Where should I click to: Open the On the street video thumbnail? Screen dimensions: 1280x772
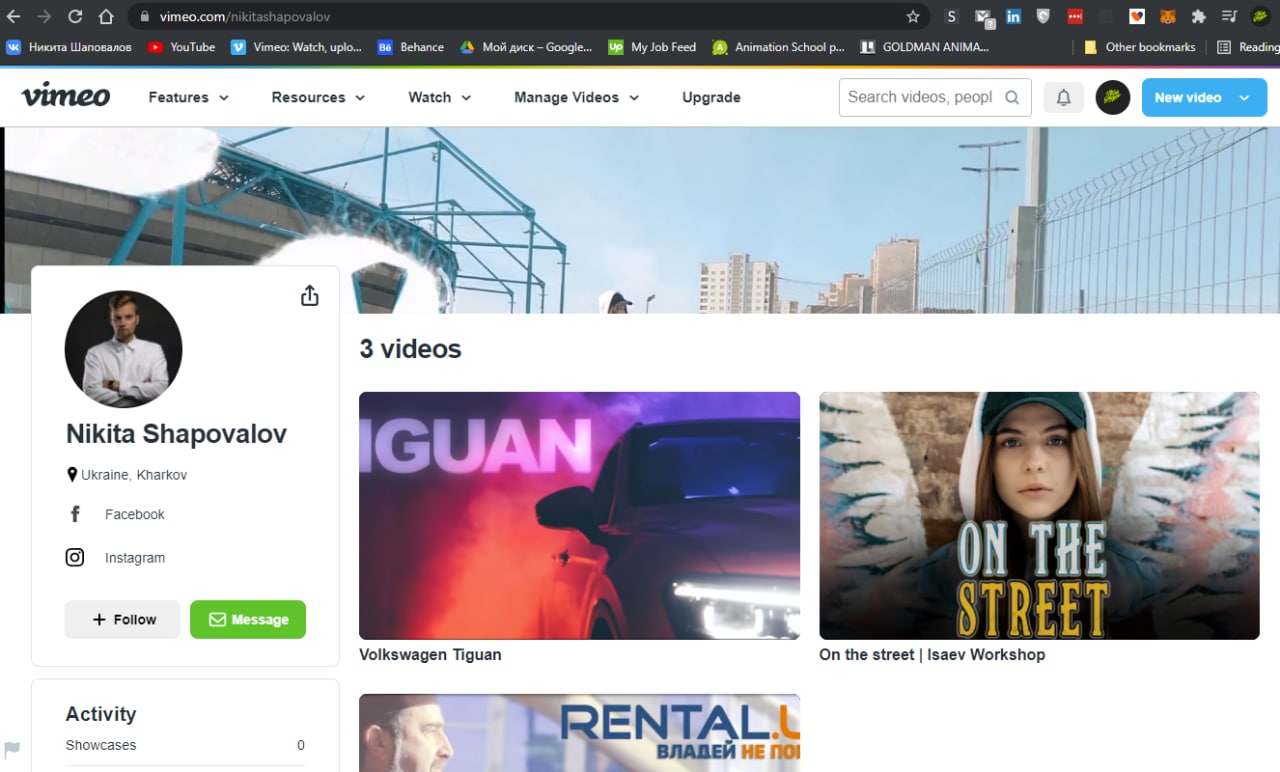pyautogui.click(x=1039, y=515)
